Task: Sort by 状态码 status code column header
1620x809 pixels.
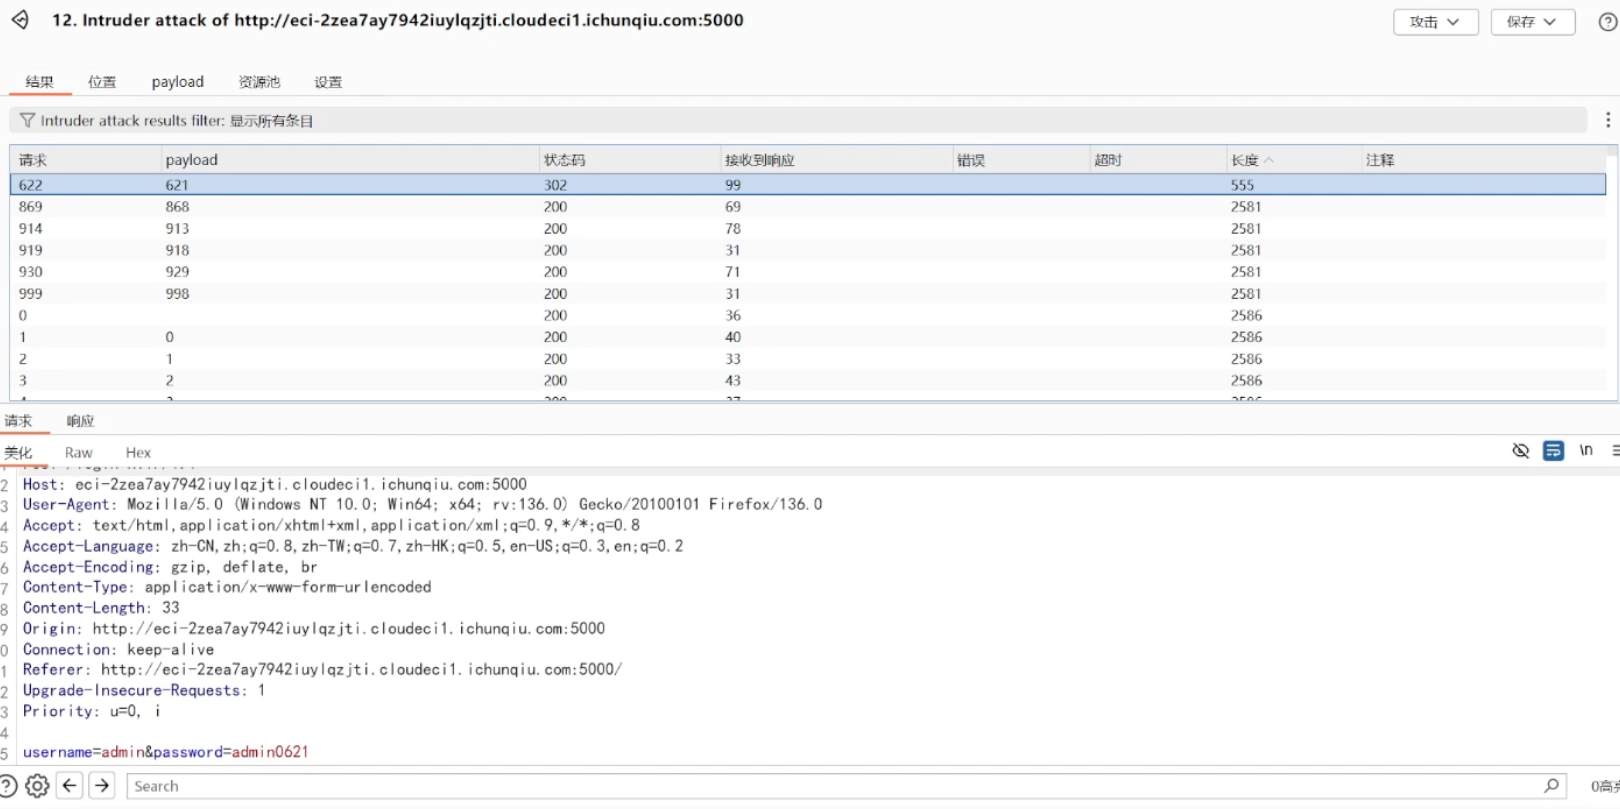Action: point(629,160)
